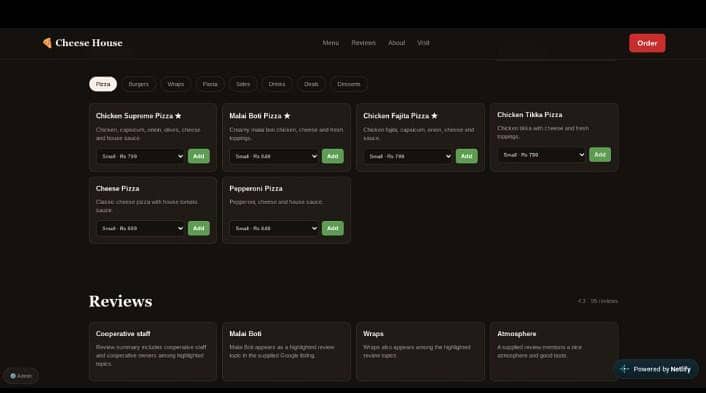Select the Pizza category pill

click(x=103, y=84)
